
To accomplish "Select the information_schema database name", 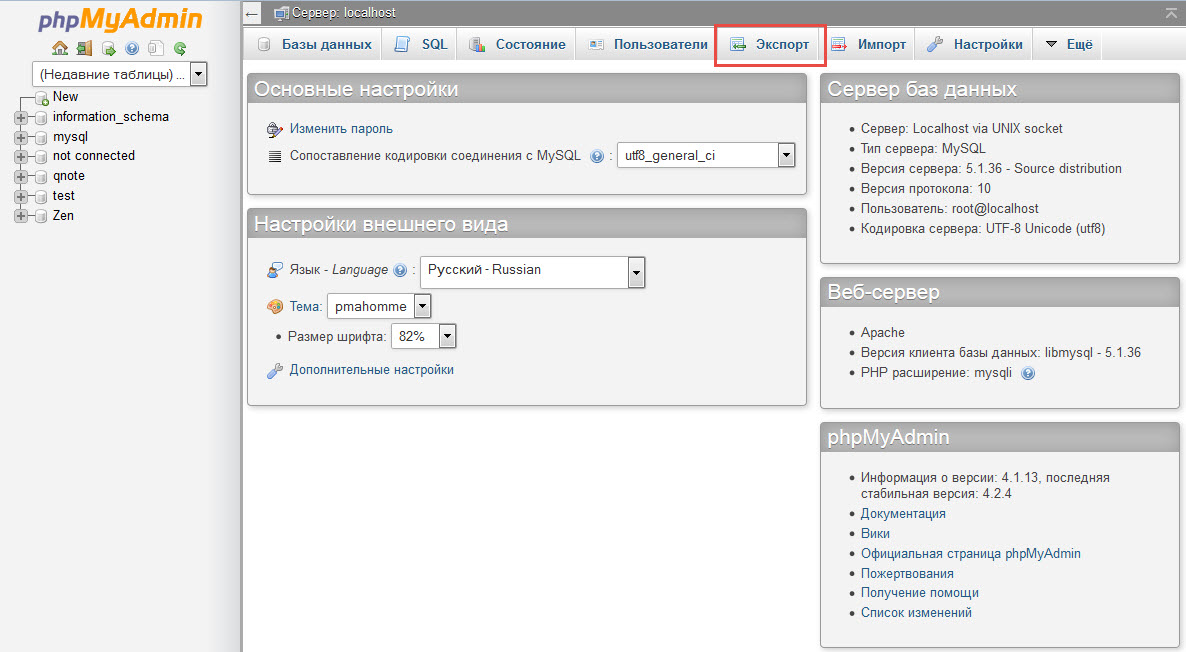I will (110, 117).
